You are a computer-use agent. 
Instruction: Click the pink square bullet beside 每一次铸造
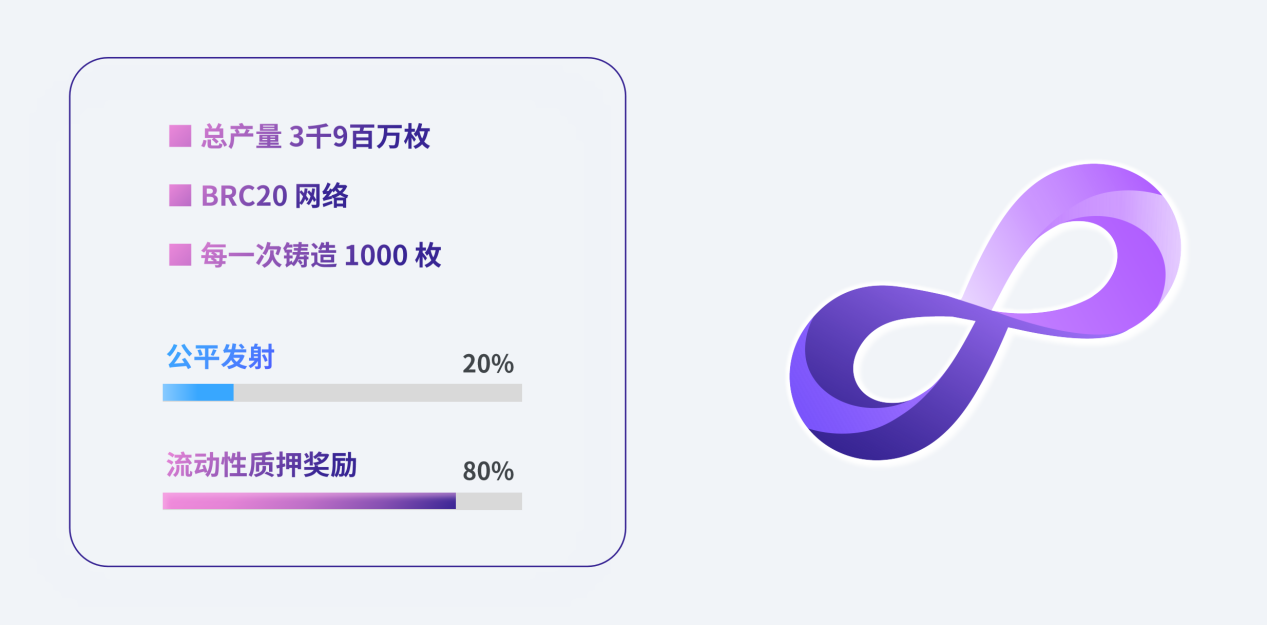pos(179,255)
